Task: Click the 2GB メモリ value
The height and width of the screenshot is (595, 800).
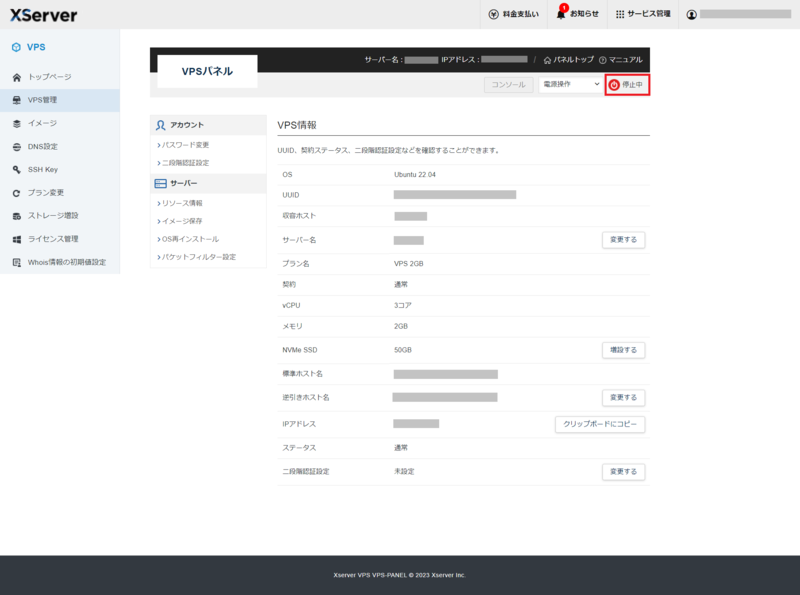Action: [x=401, y=327]
